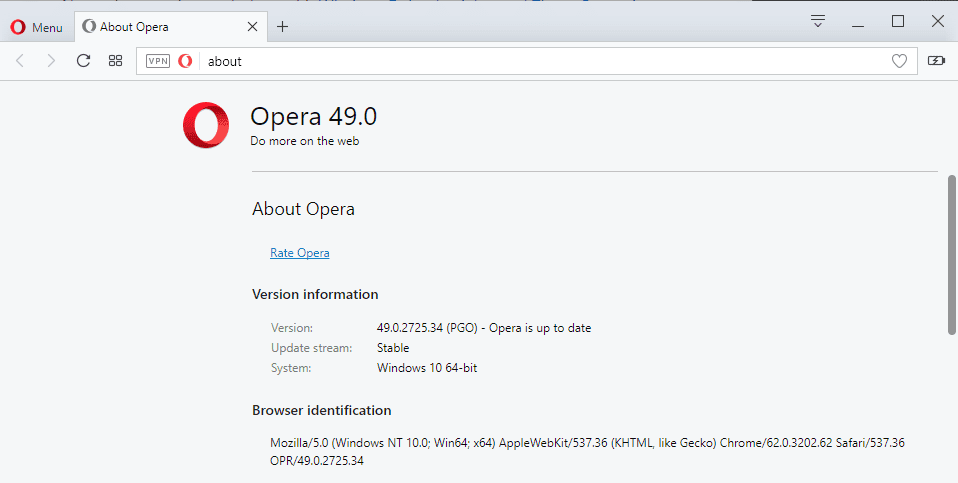Close the About Opera tab
This screenshot has width=958, height=483.
(x=252, y=27)
